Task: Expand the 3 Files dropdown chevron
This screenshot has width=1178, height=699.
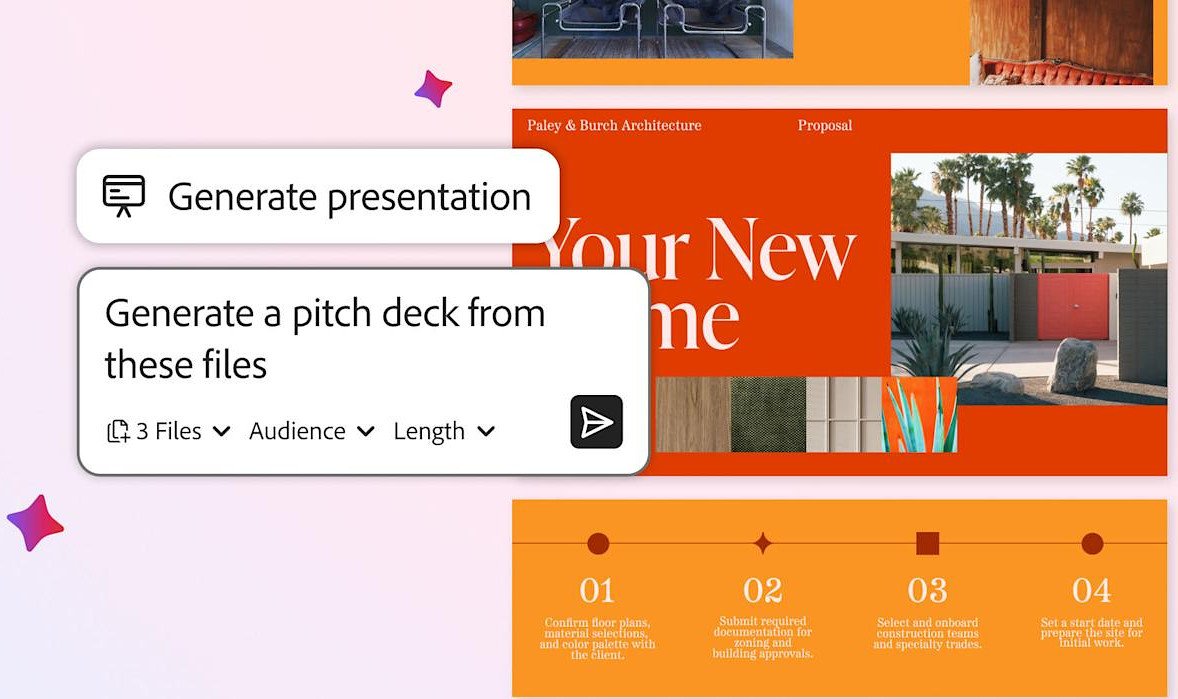Action: (x=222, y=431)
